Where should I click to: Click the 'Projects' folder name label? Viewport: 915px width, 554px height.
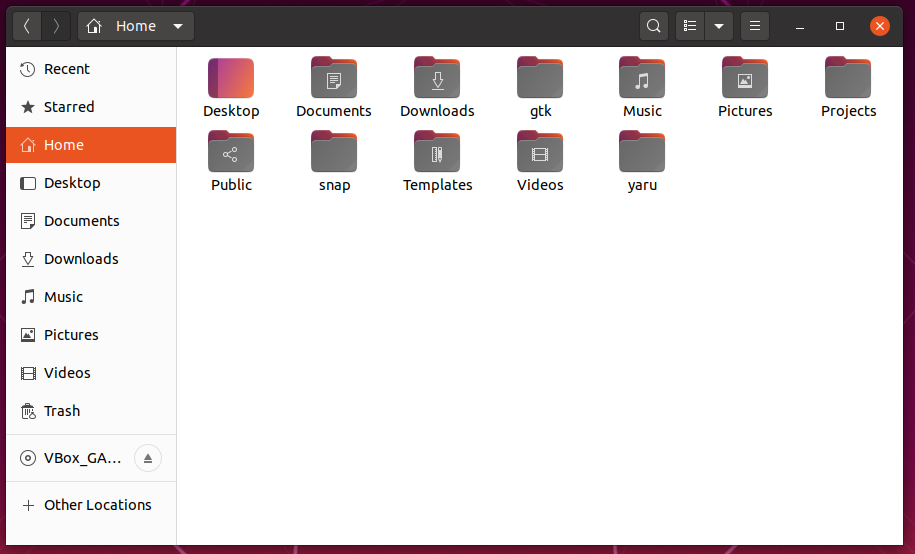[x=848, y=112]
